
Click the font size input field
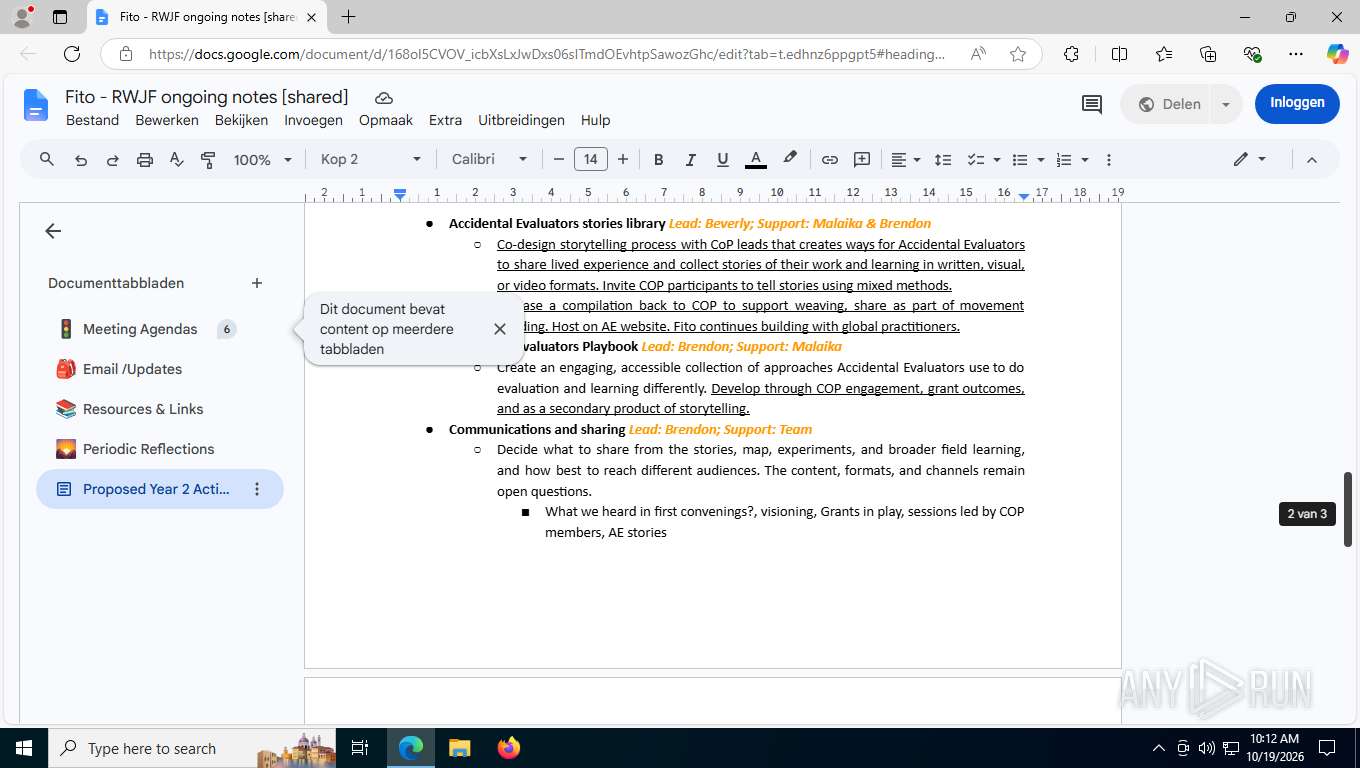[591, 160]
